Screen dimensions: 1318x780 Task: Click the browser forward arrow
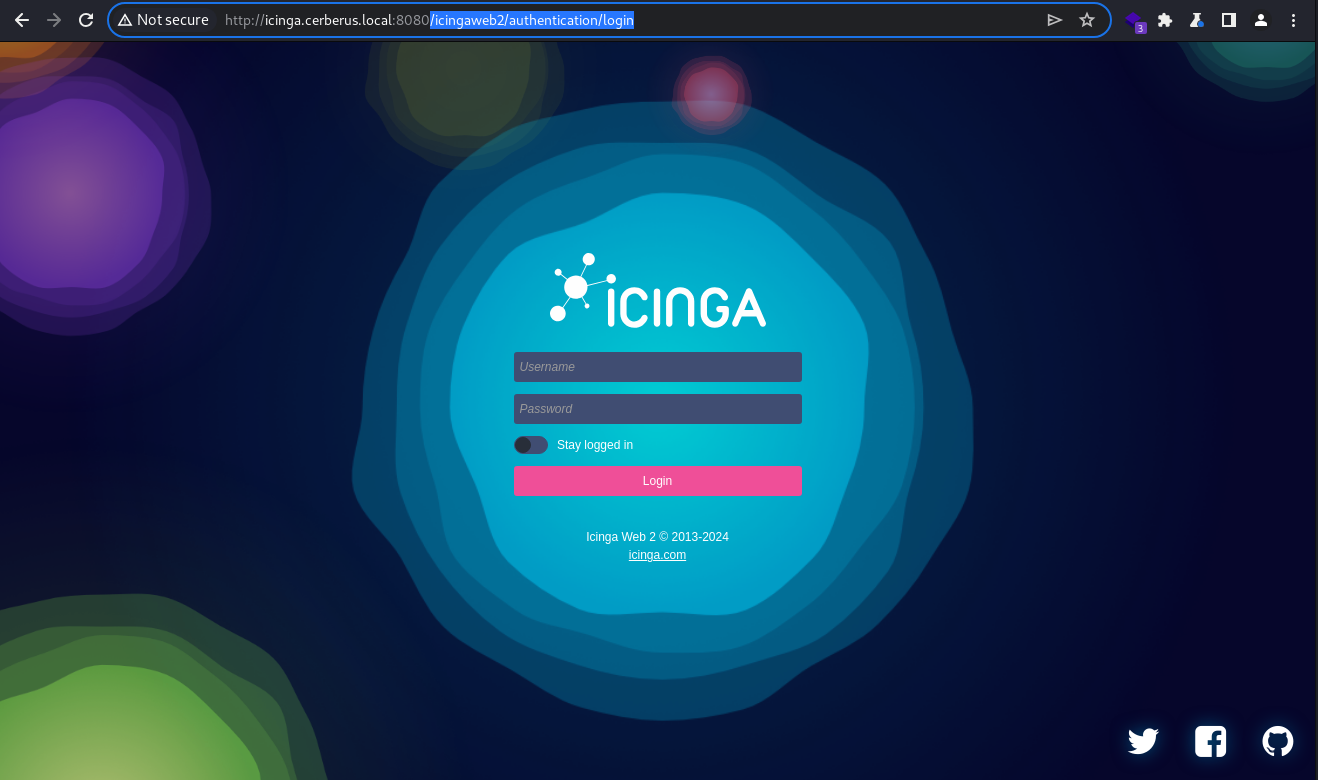tap(54, 20)
